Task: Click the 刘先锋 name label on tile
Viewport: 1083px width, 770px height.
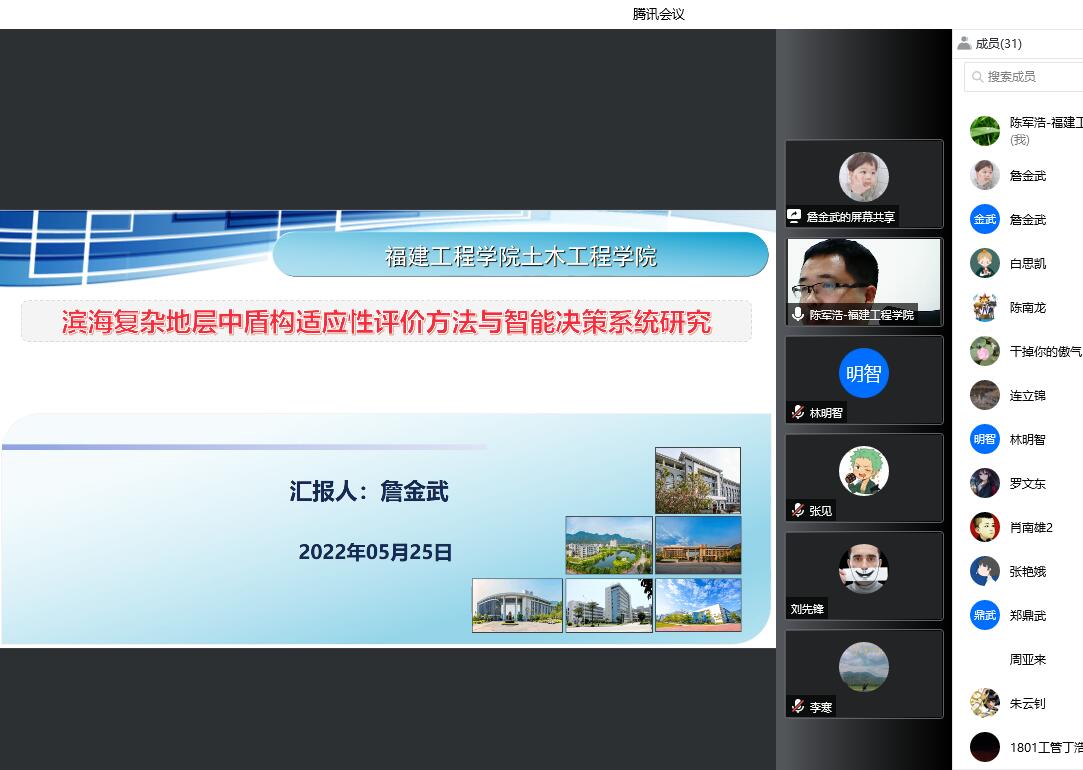Action: click(x=807, y=609)
